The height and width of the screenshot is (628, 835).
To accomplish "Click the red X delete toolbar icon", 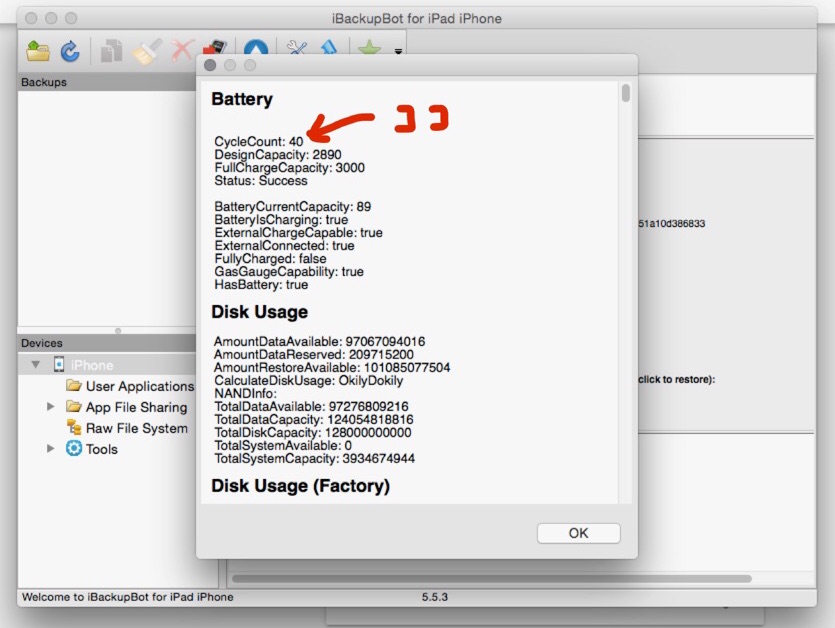I will pos(182,51).
